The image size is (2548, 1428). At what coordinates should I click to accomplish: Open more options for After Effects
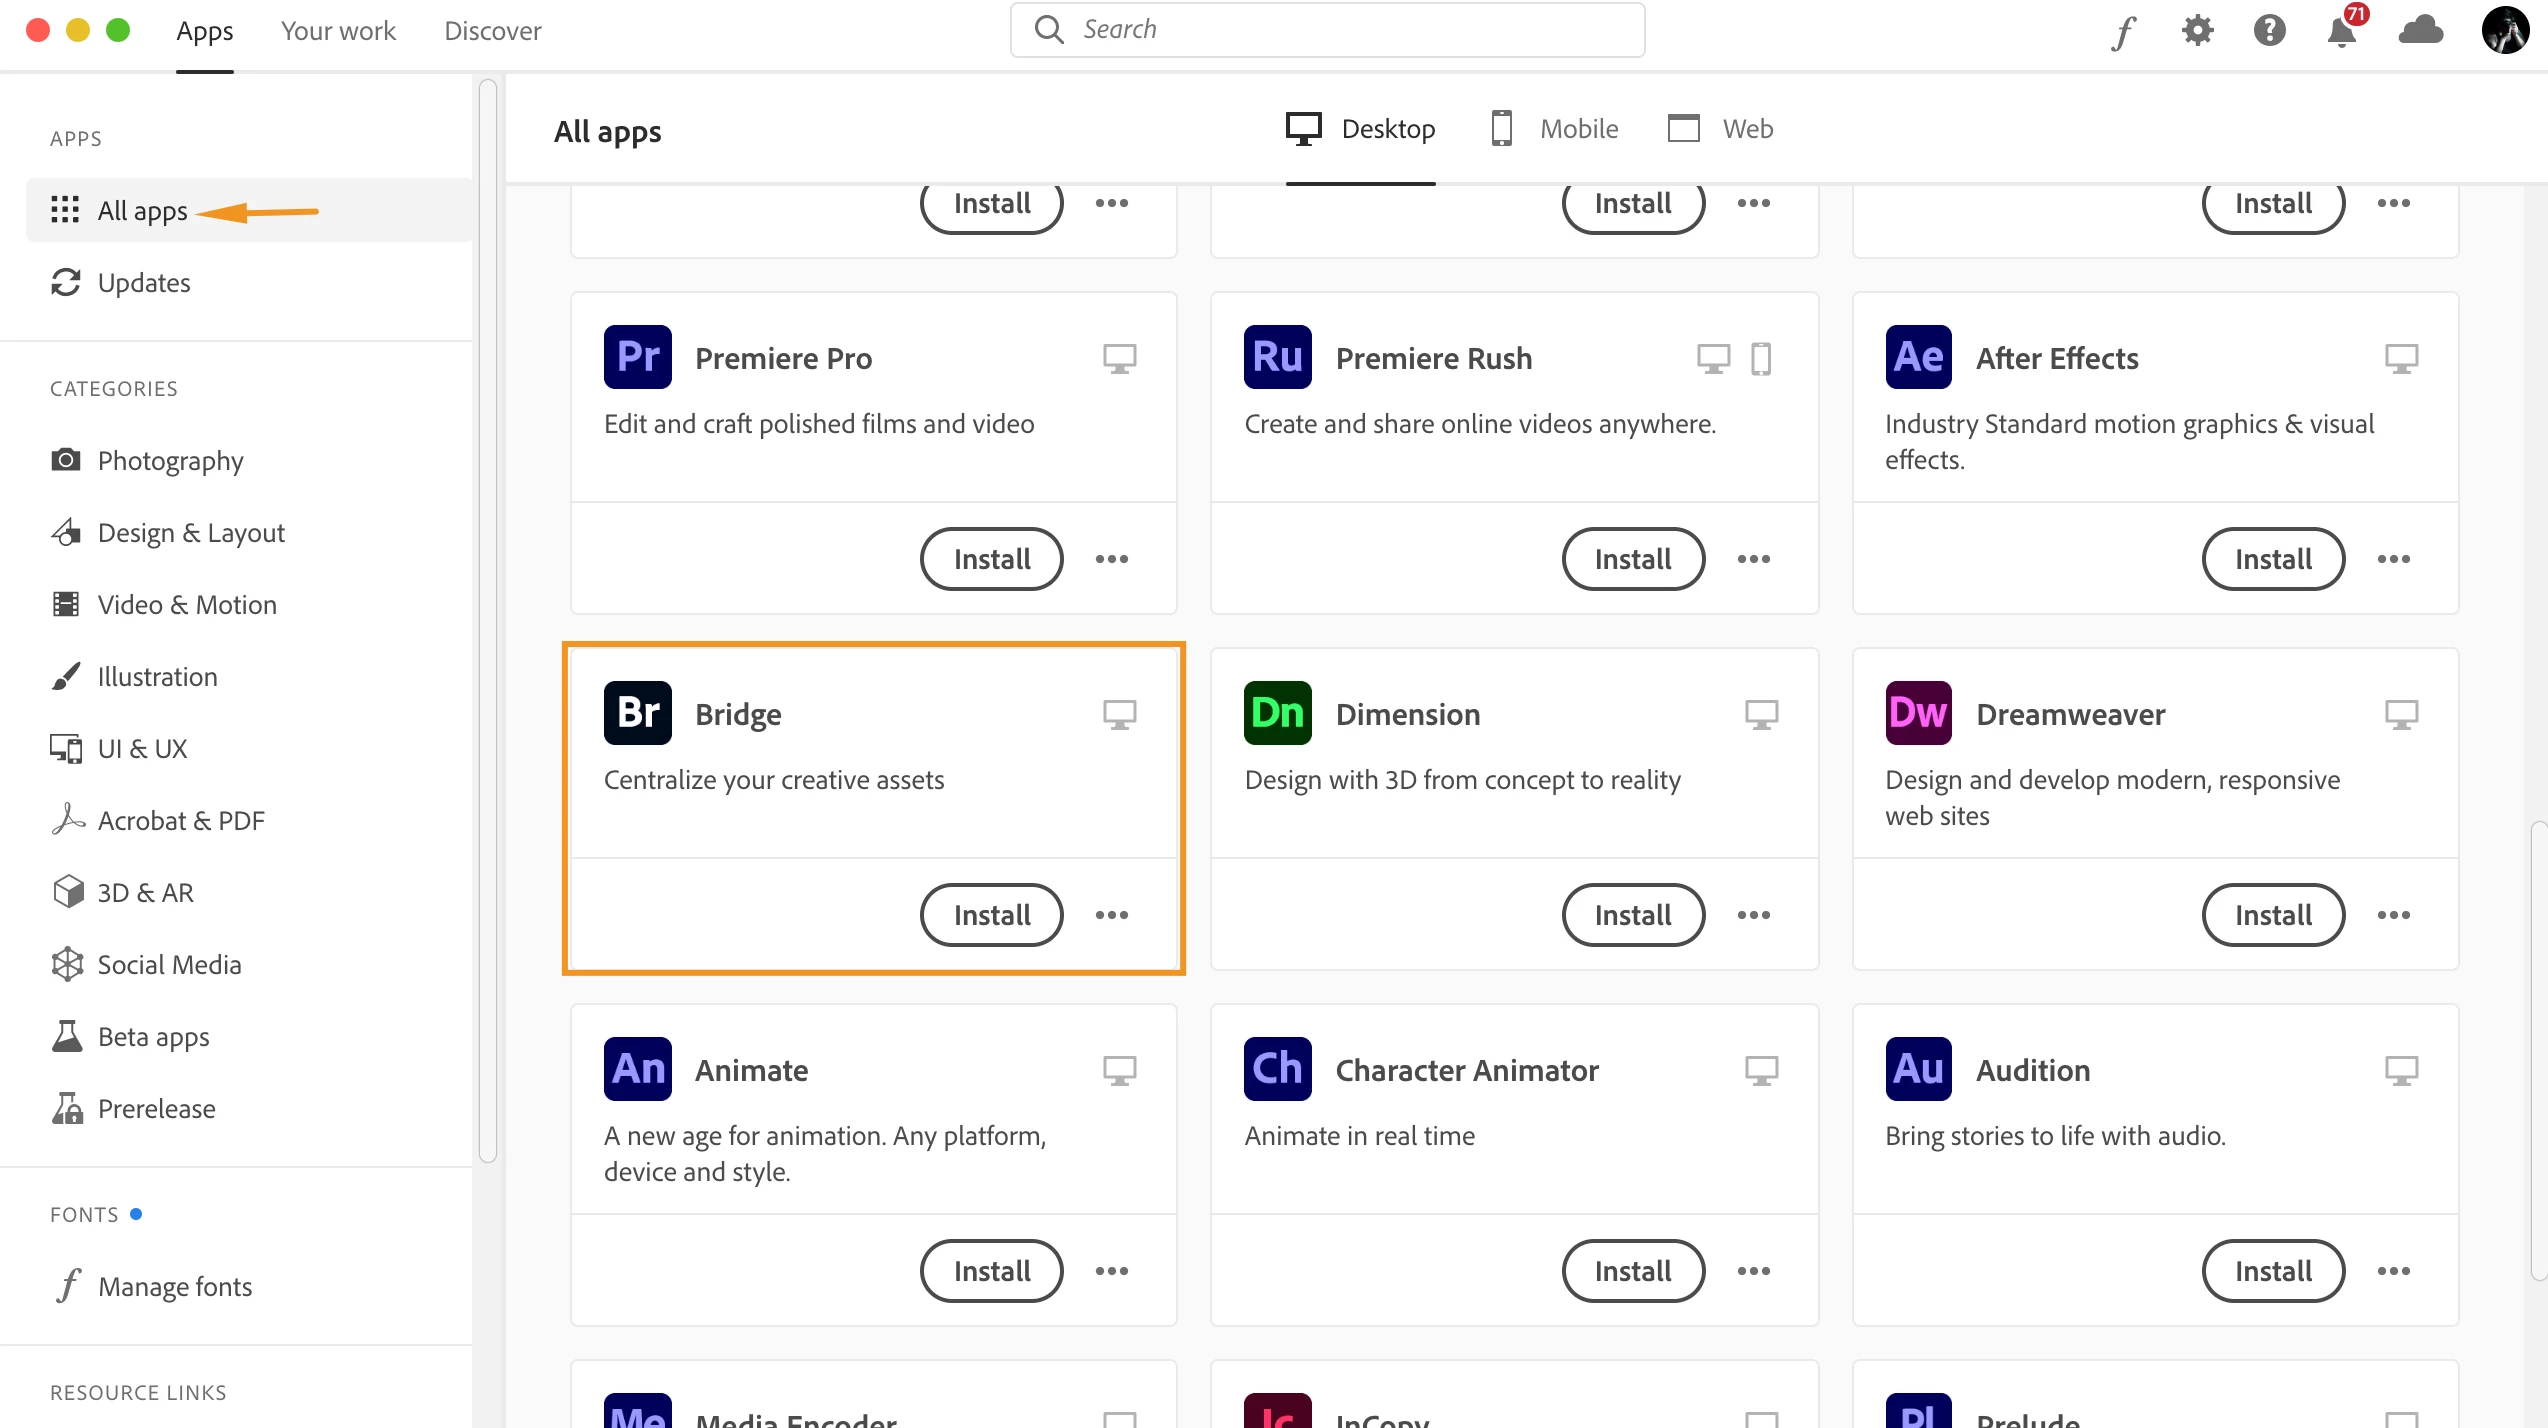(x=2393, y=559)
